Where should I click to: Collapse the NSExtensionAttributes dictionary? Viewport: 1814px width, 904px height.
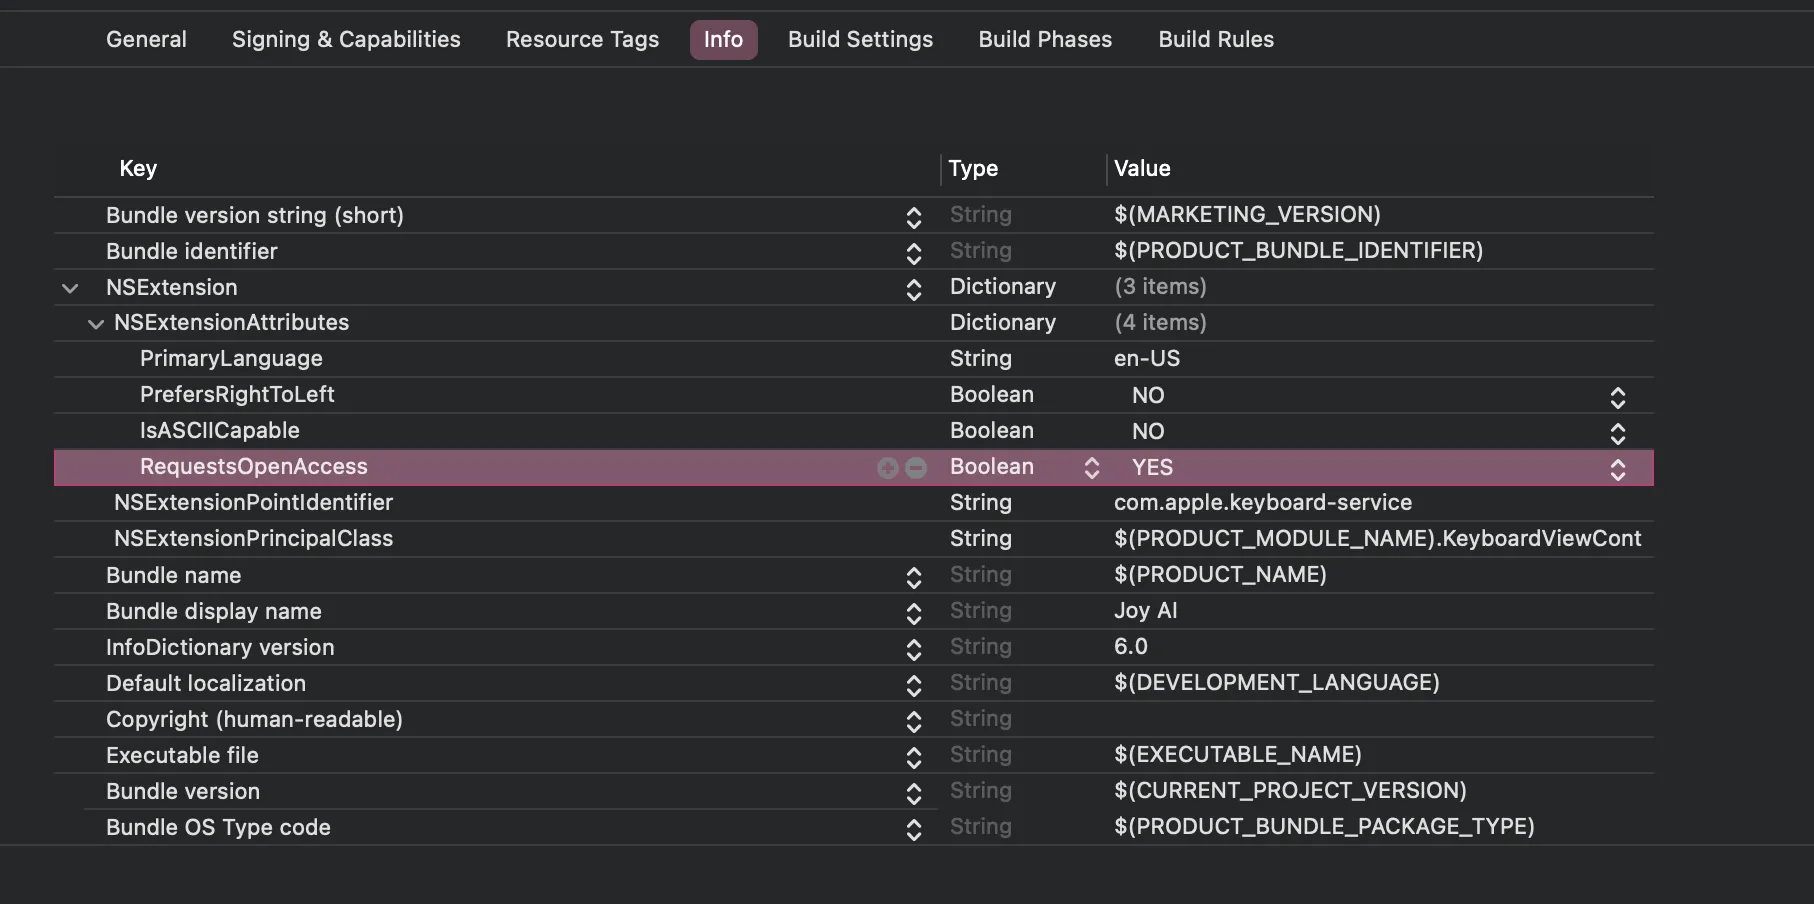pos(96,324)
